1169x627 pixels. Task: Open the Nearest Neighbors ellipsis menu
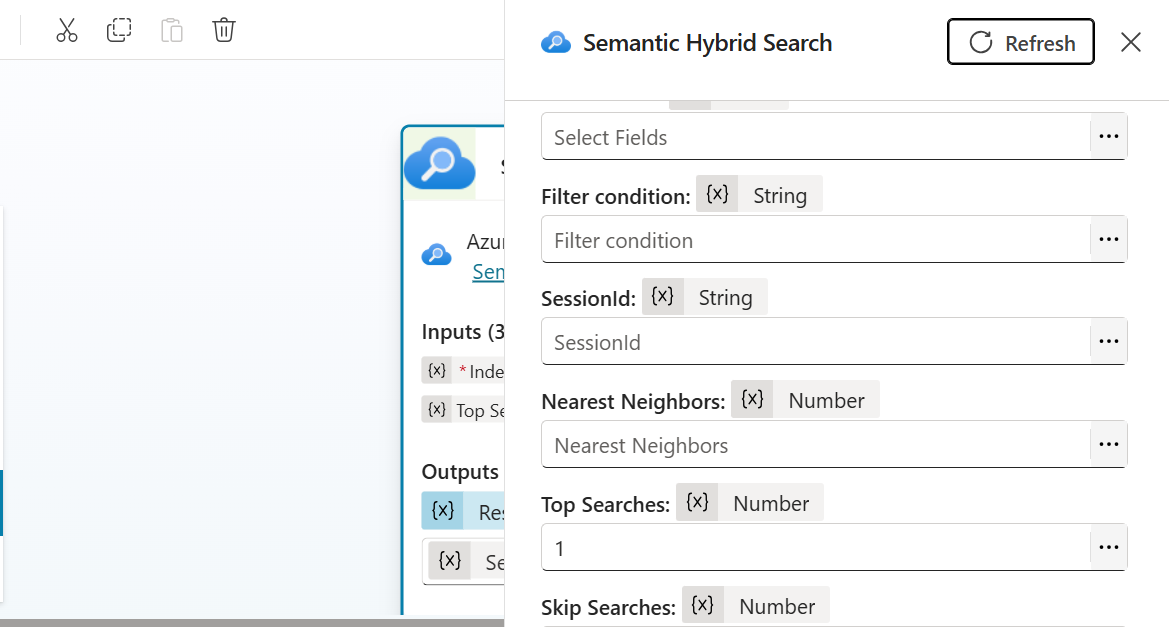(x=1109, y=444)
